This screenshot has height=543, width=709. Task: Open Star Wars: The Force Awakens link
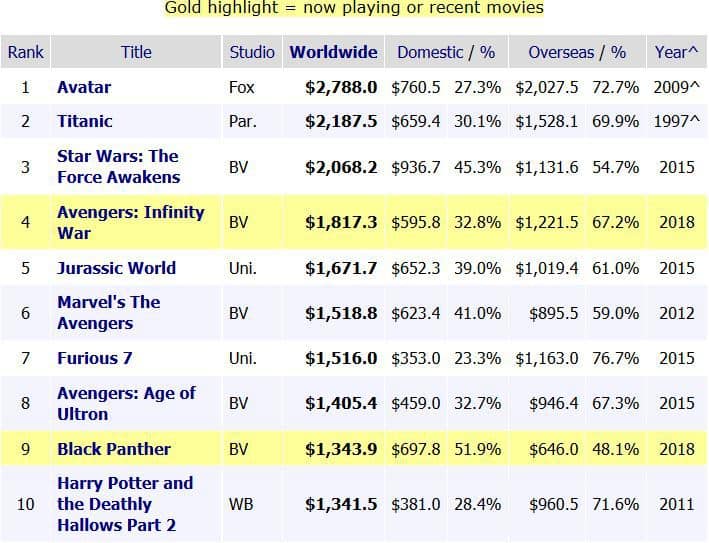pyautogui.click(x=118, y=167)
